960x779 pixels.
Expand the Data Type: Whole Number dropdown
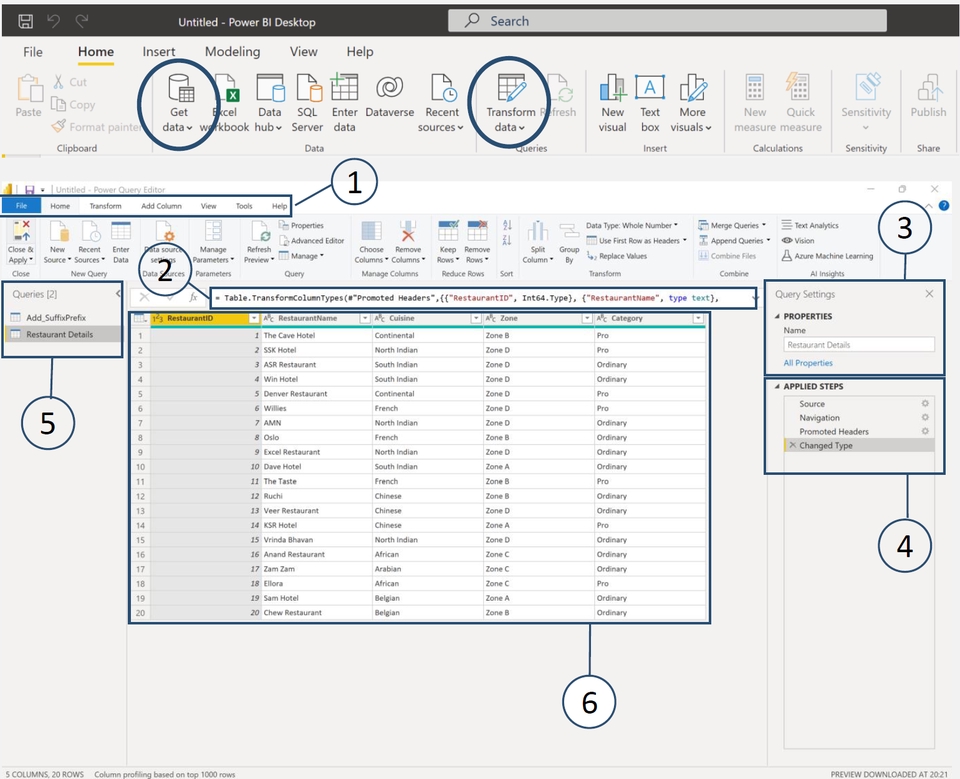click(632, 225)
